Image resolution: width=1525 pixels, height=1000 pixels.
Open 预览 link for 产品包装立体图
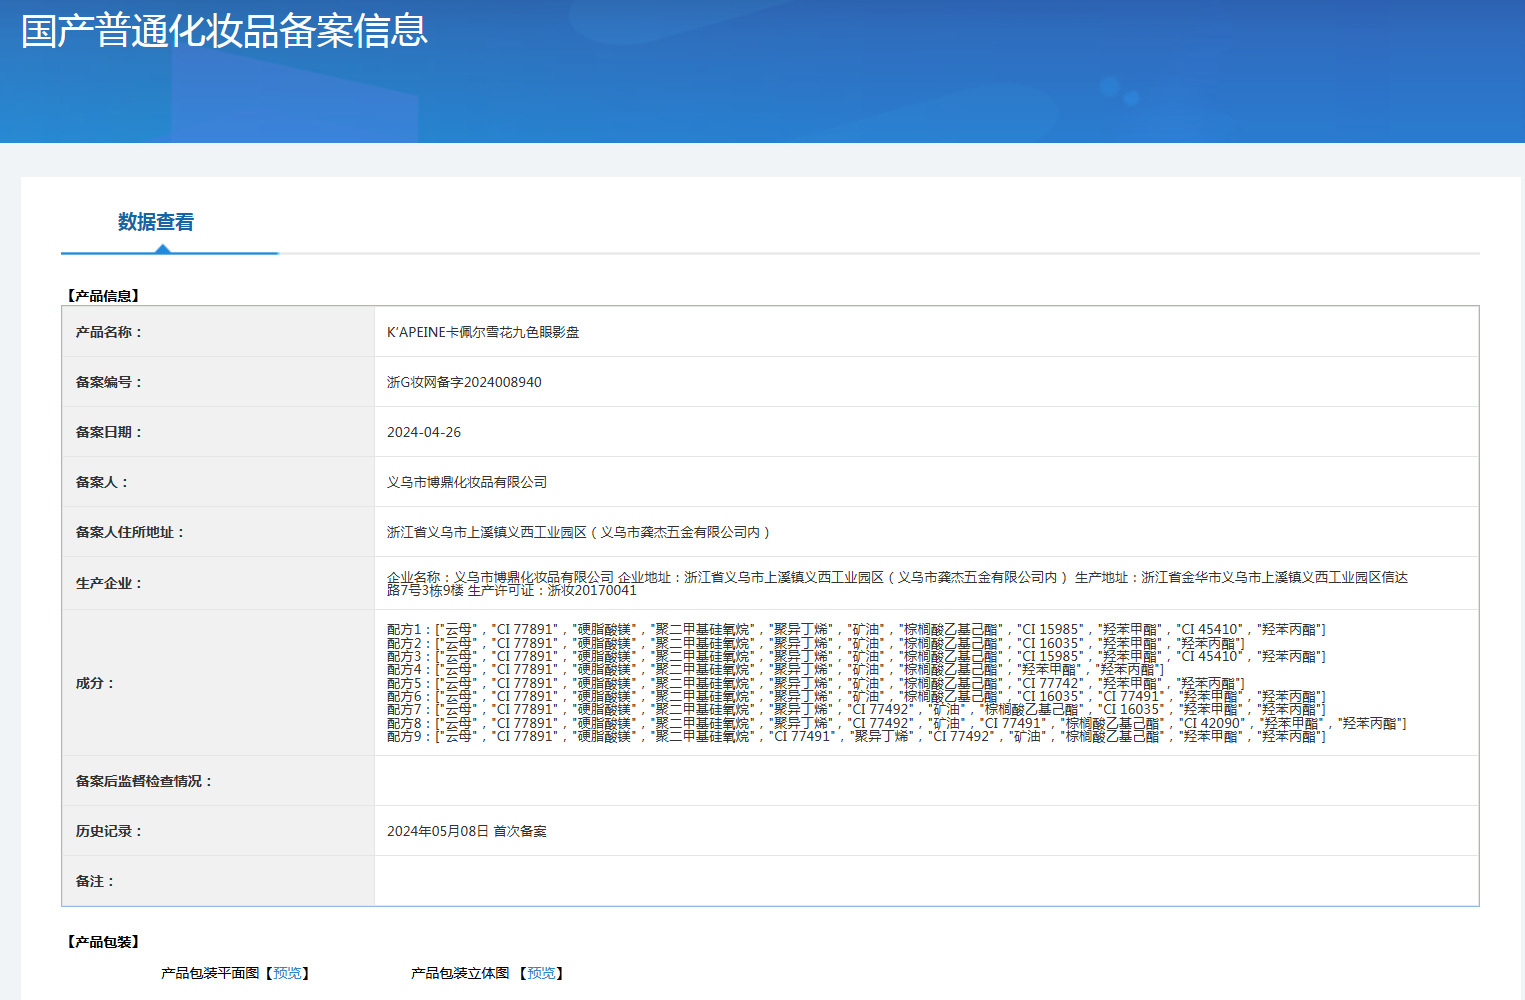point(541,973)
